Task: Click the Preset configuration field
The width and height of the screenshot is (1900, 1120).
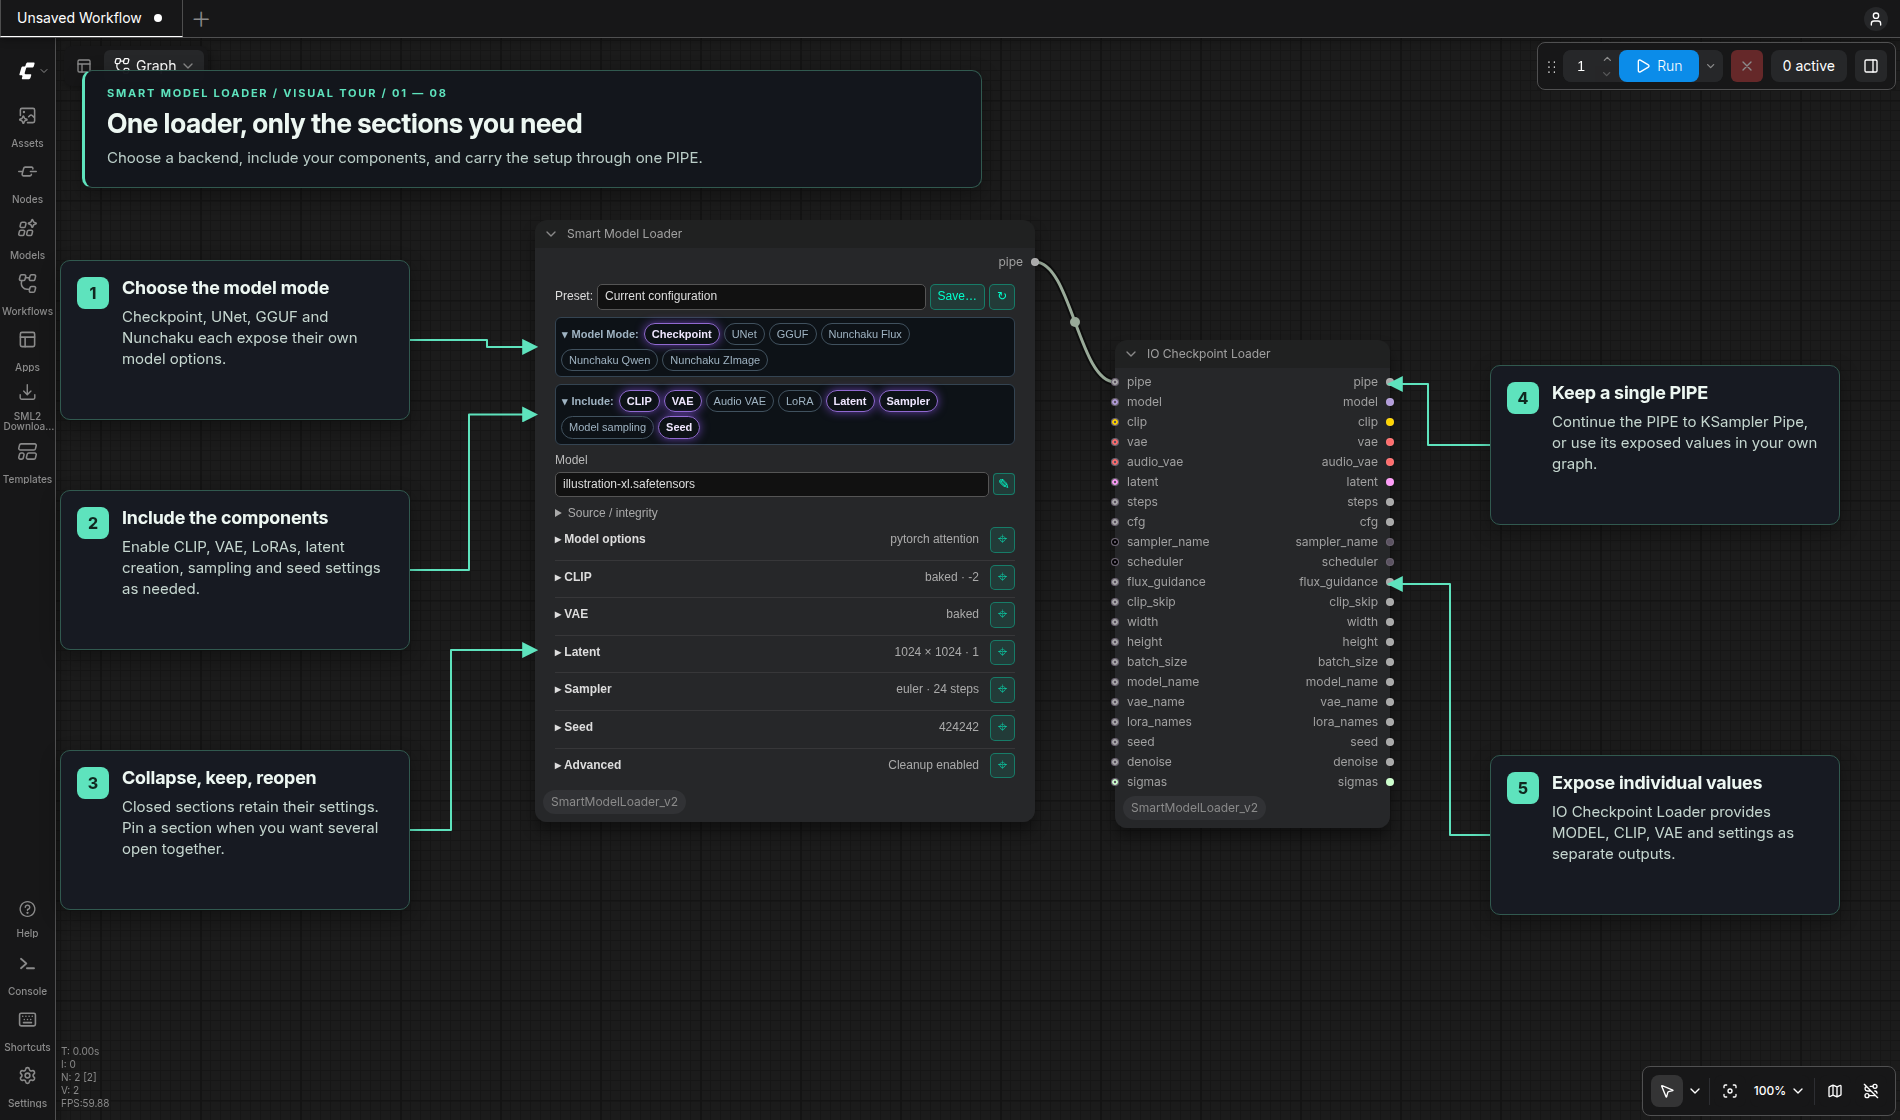Action: click(761, 296)
